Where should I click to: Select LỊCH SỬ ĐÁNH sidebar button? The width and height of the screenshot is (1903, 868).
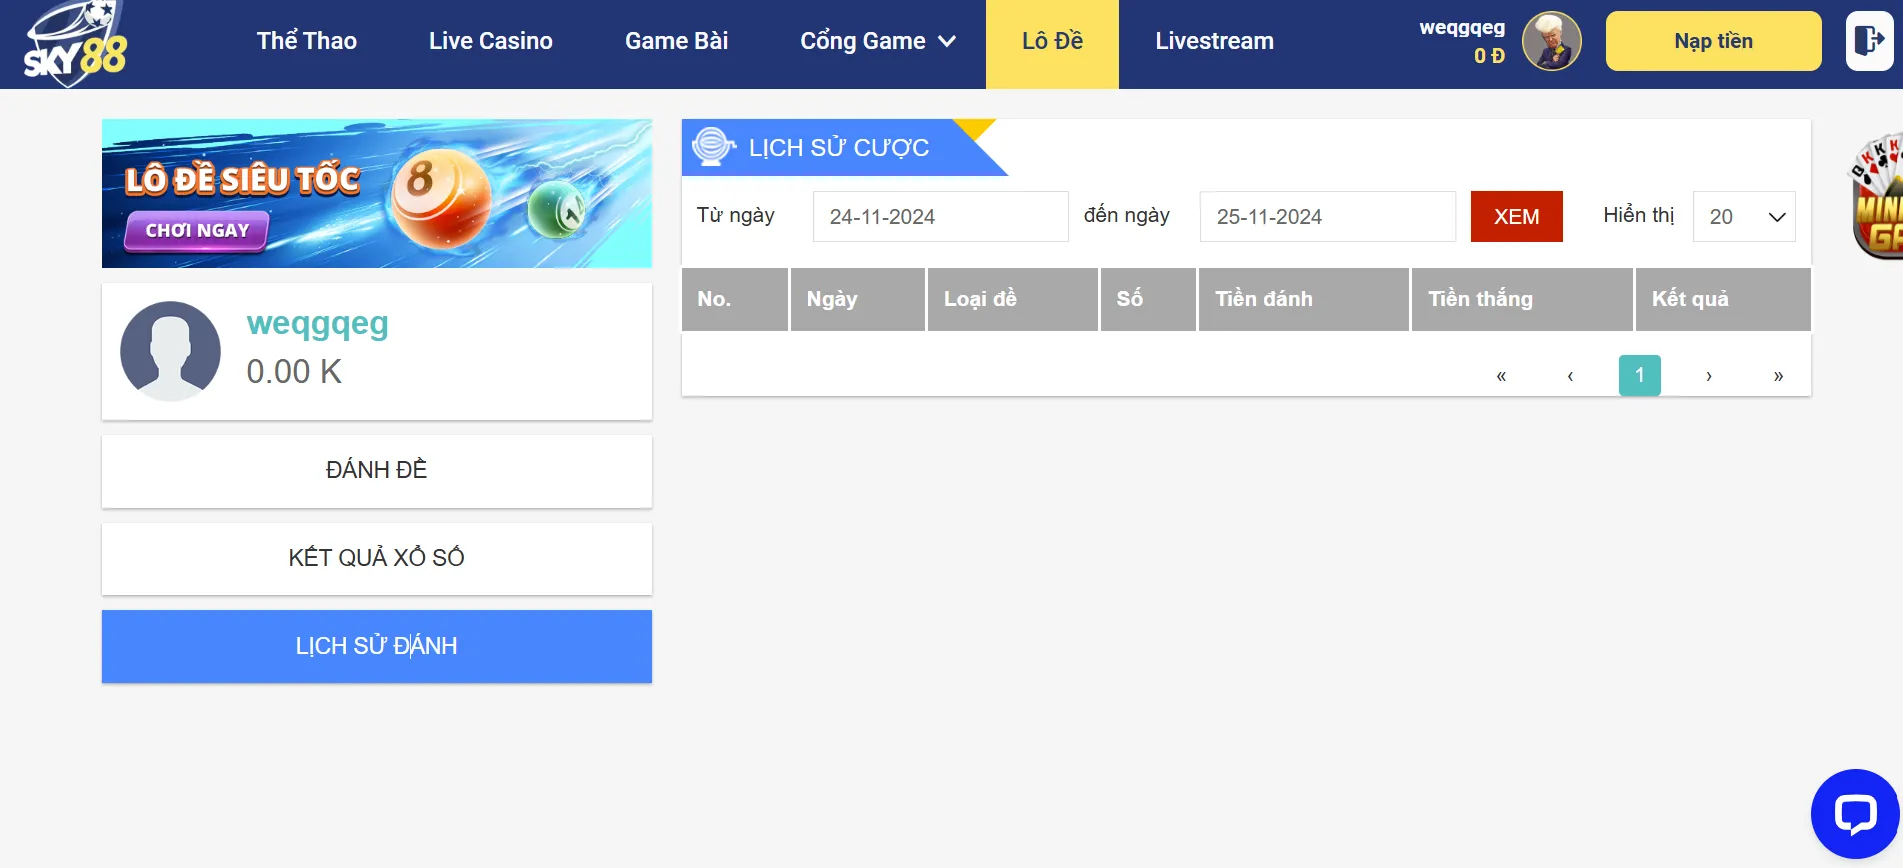[x=377, y=646]
